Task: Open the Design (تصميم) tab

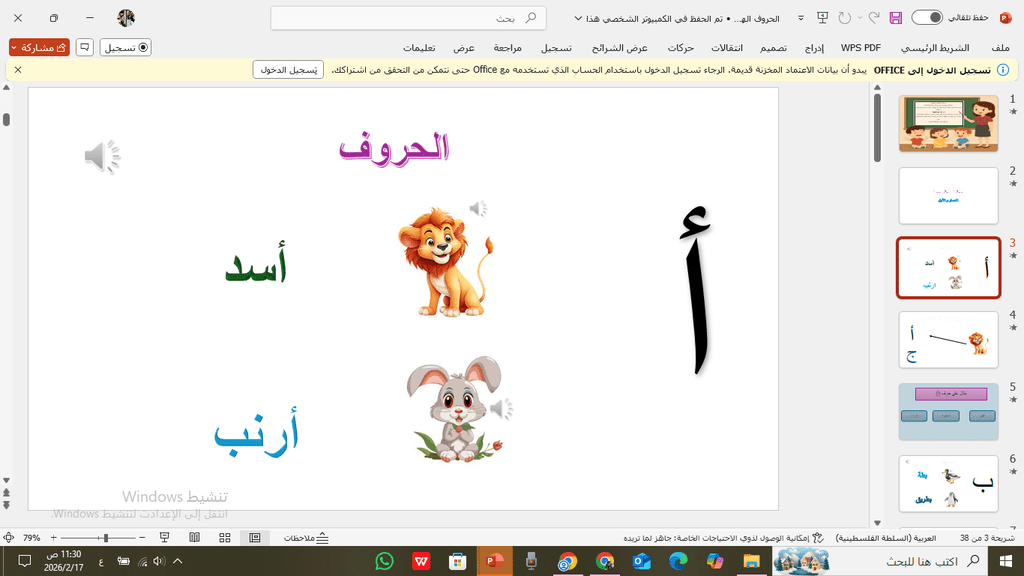Action: 773,48
